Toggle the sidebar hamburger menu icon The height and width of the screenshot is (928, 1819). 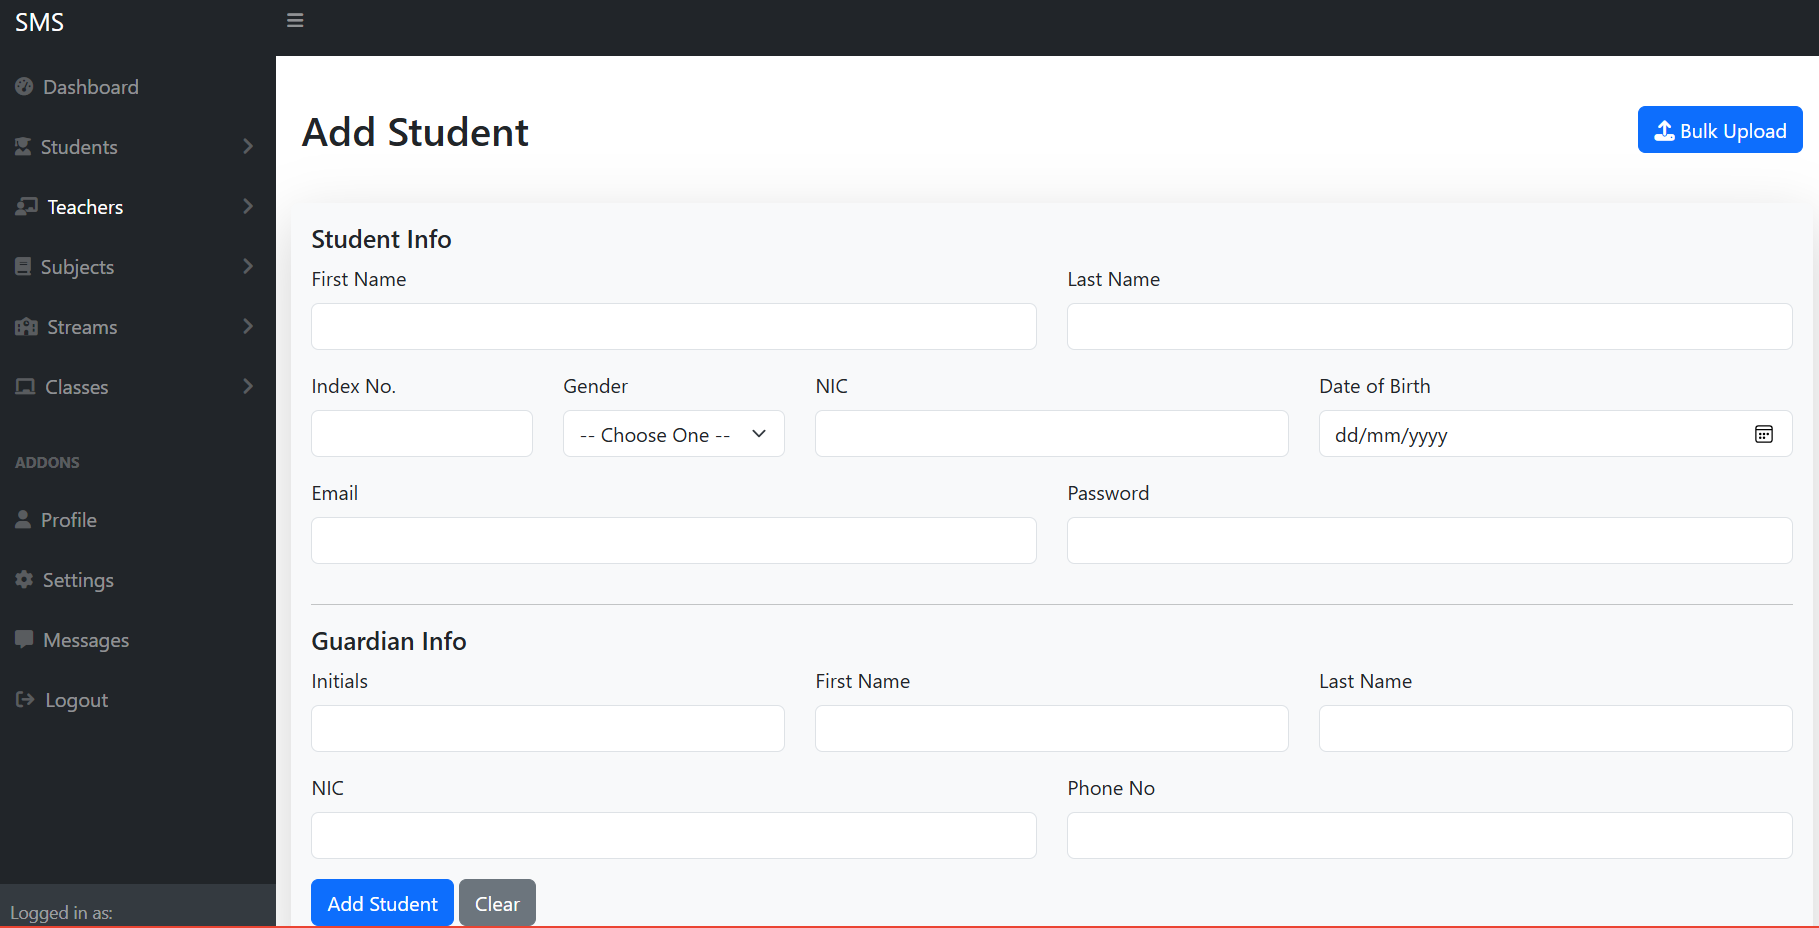click(x=295, y=20)
